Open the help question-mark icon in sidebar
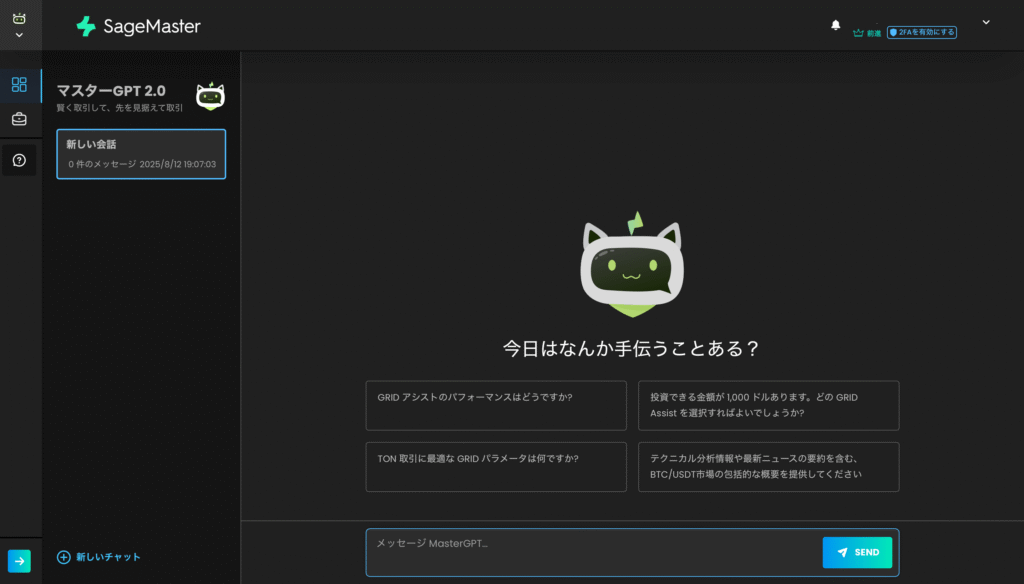 click(x=18, y=160)
